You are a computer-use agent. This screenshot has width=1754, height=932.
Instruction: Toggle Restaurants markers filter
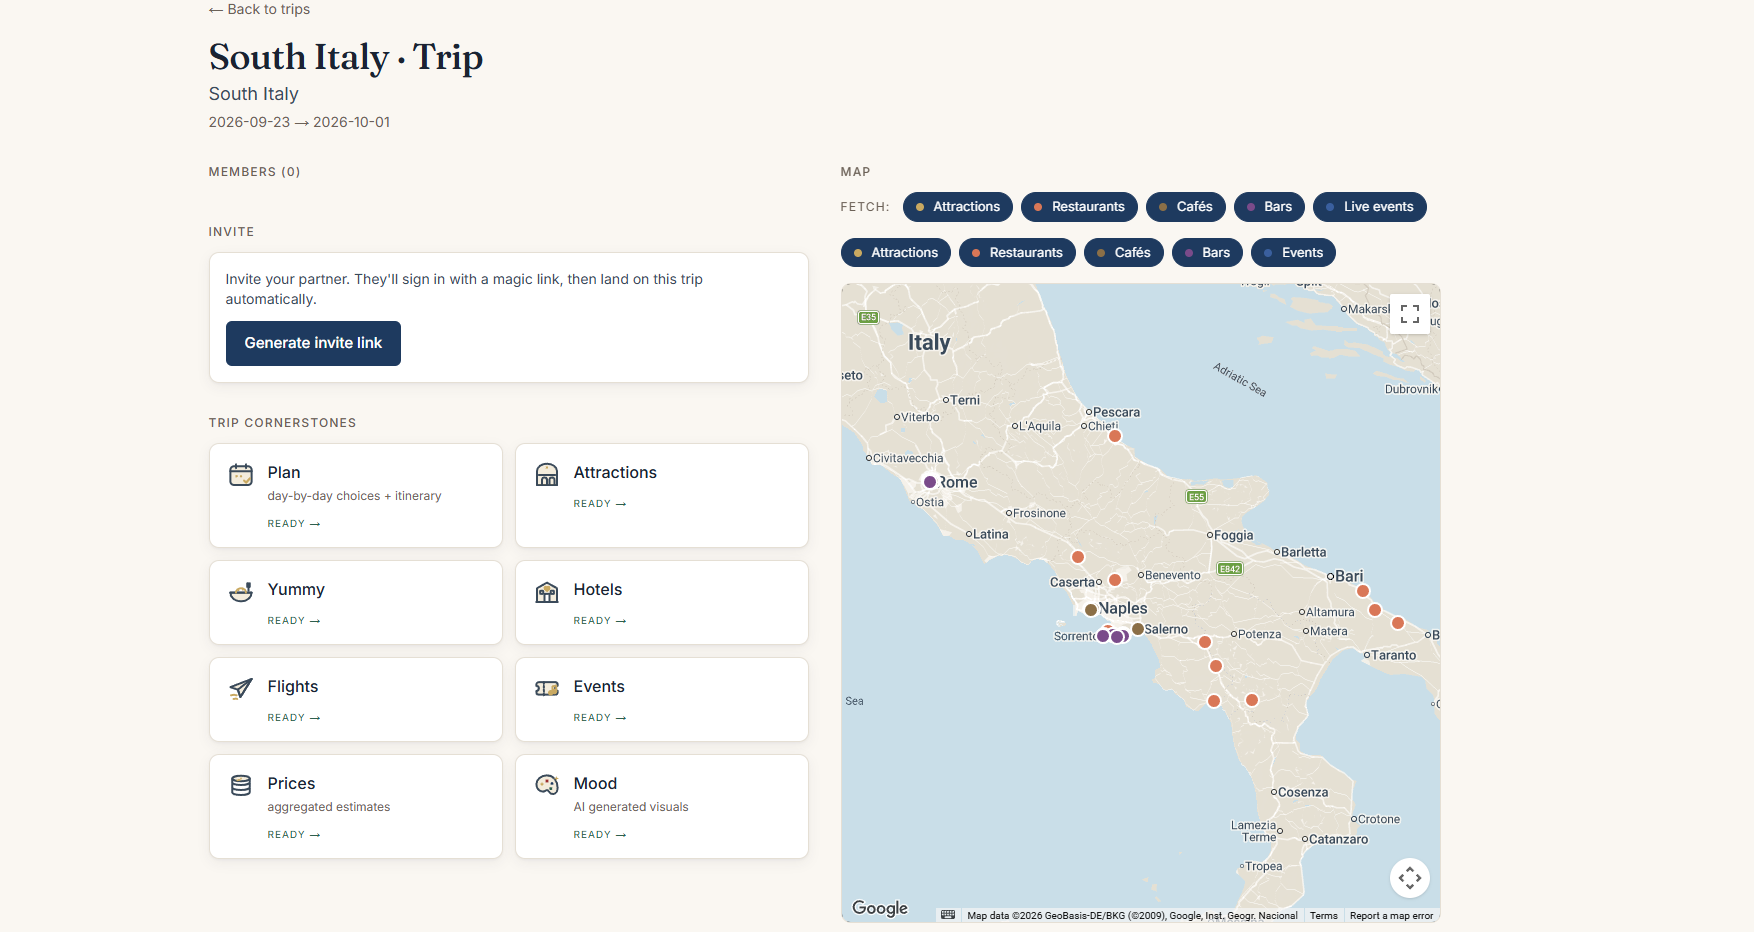1017,253
